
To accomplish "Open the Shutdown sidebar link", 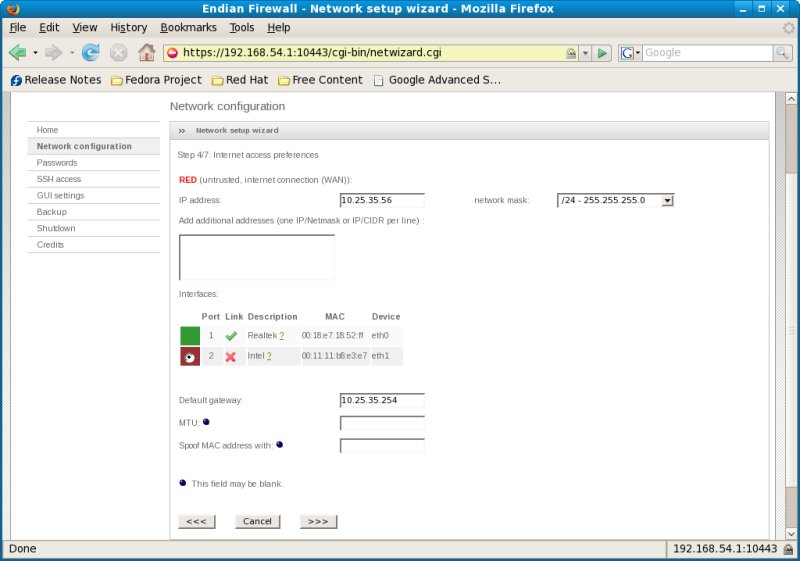I will click(56, 228).
